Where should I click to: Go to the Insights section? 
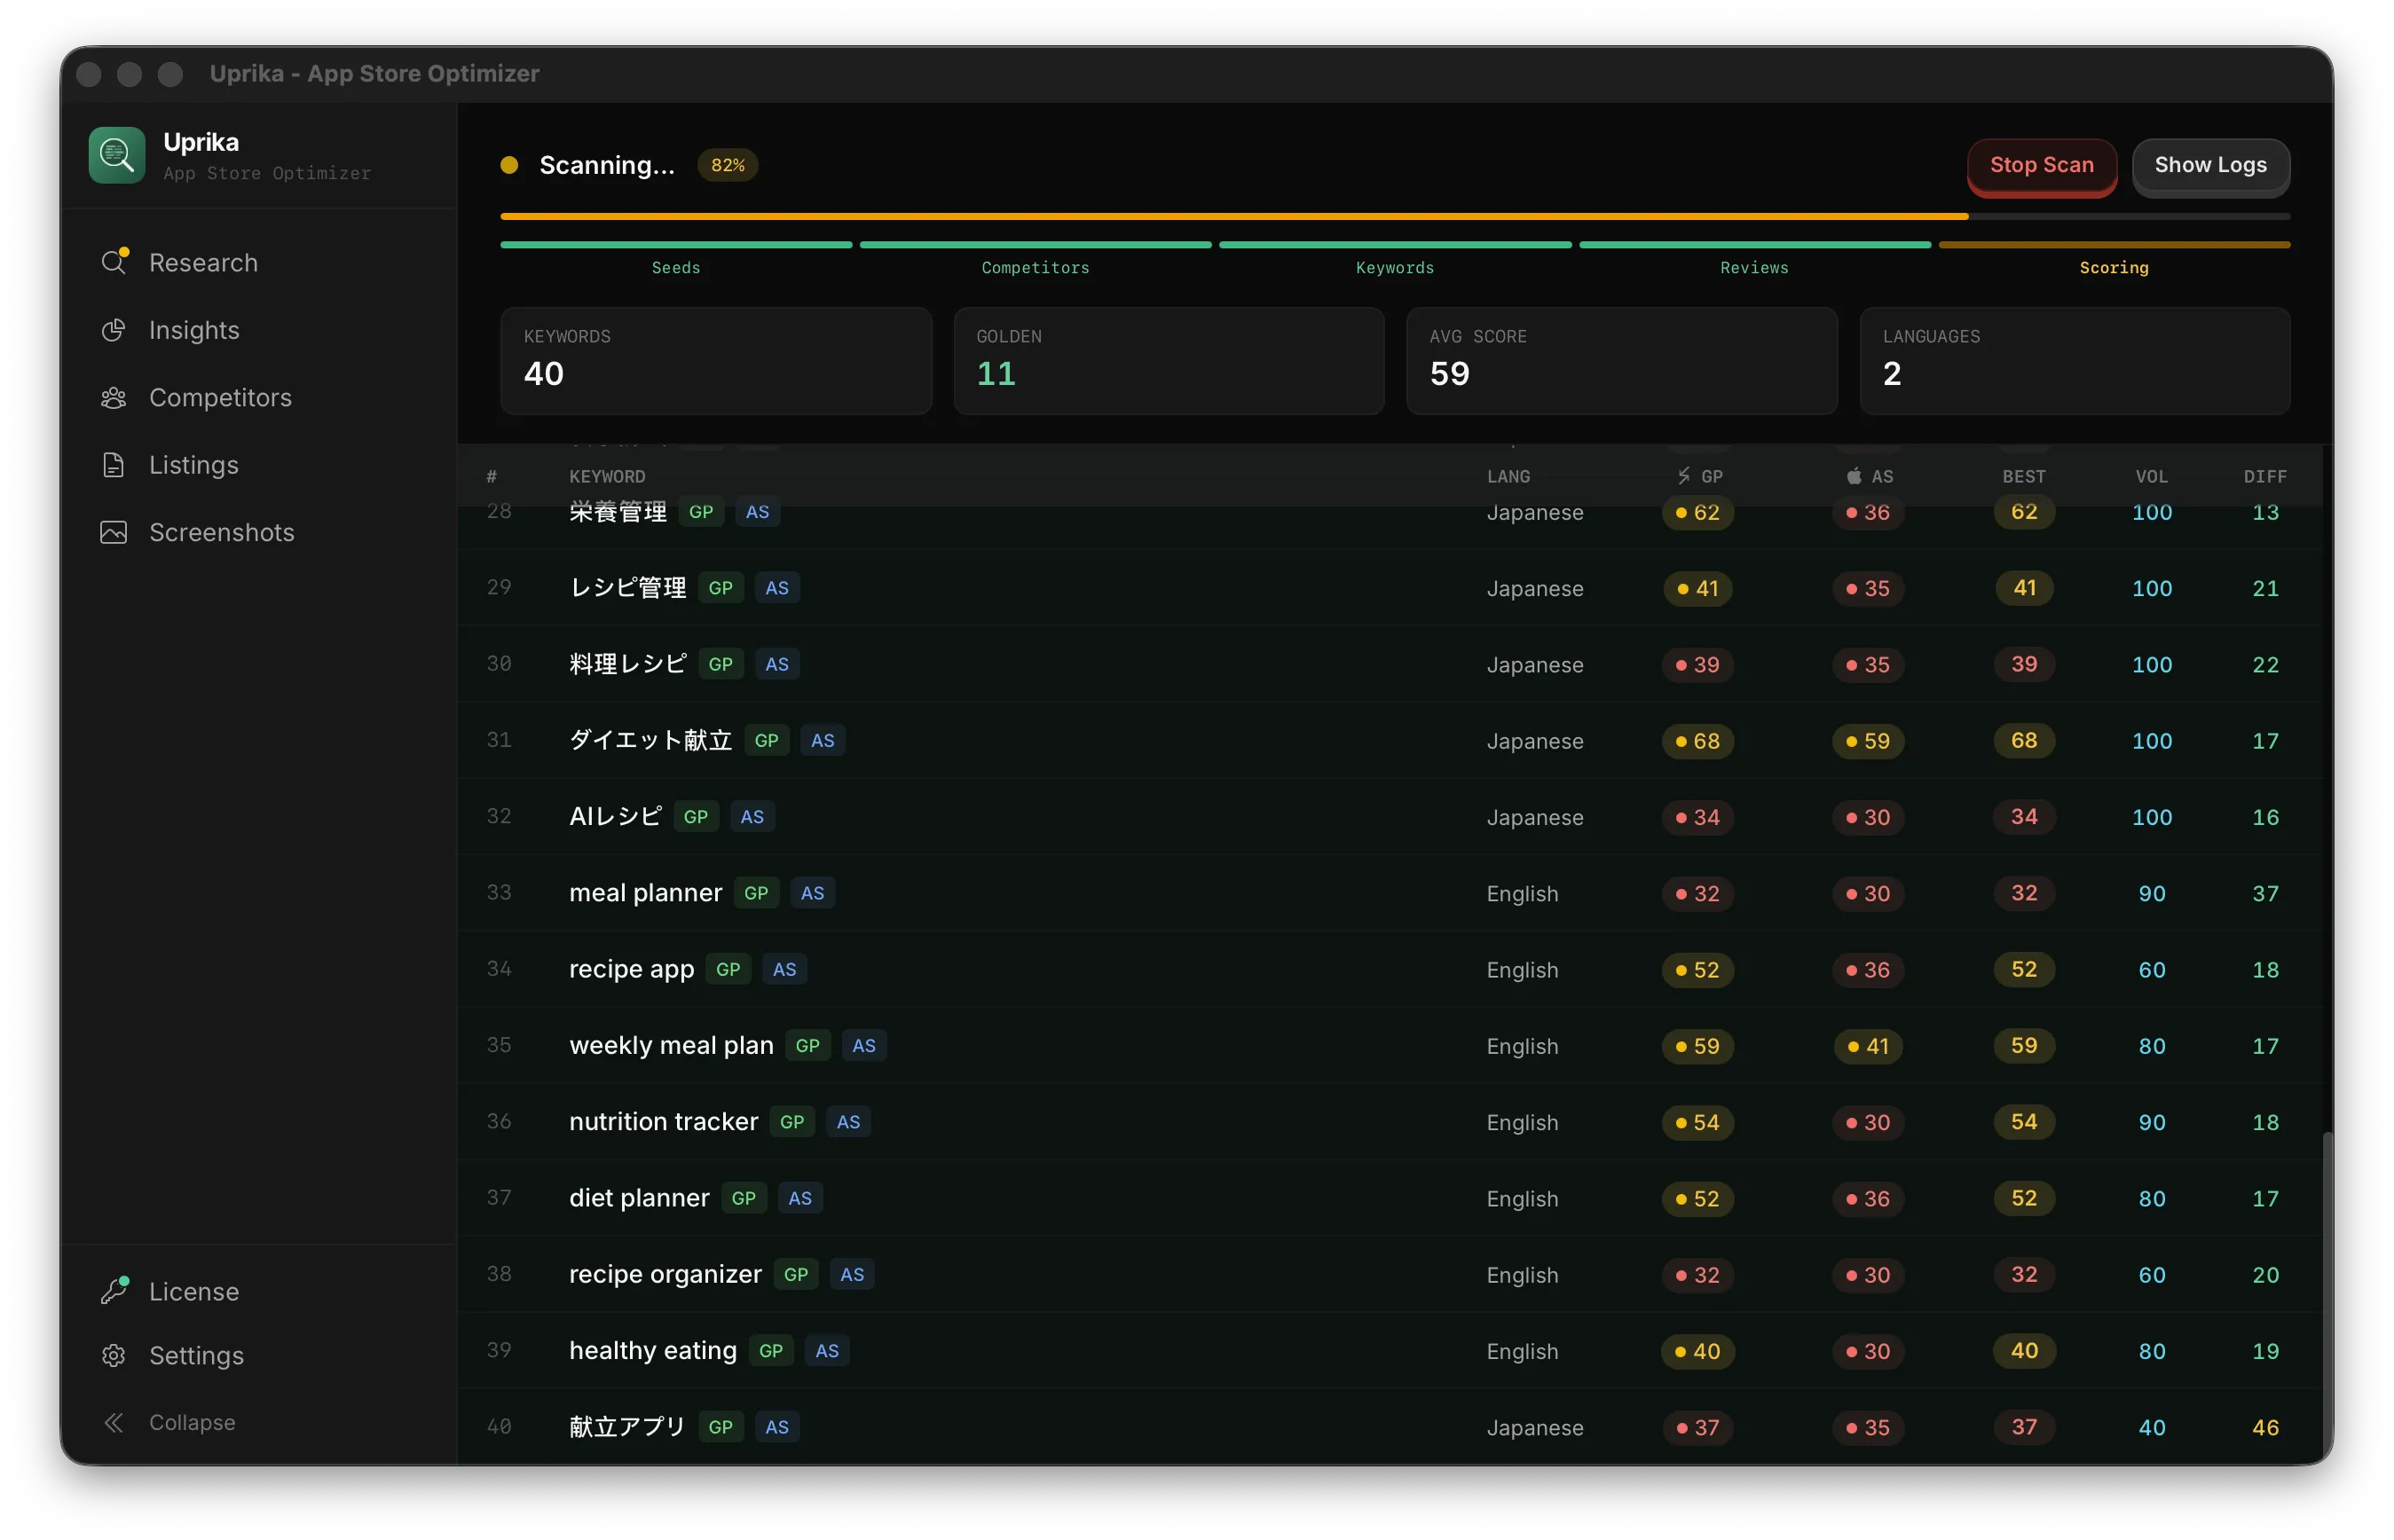tap(194, 330)
